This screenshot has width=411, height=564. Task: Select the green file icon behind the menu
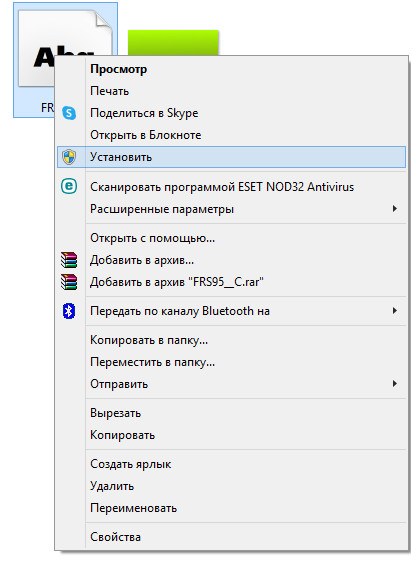click(173, 42)
